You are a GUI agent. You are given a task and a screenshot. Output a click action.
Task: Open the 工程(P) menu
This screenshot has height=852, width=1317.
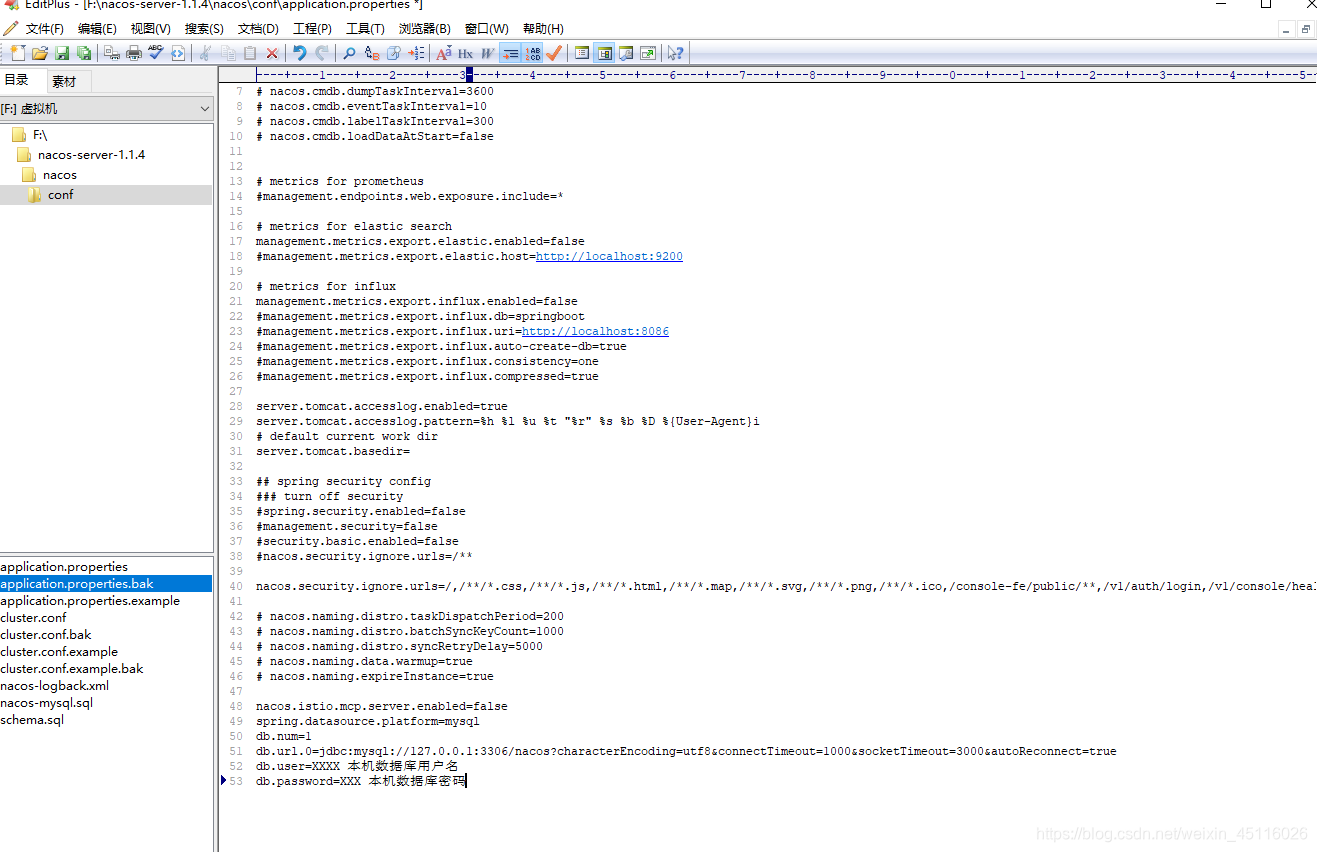tap(312, 29)
